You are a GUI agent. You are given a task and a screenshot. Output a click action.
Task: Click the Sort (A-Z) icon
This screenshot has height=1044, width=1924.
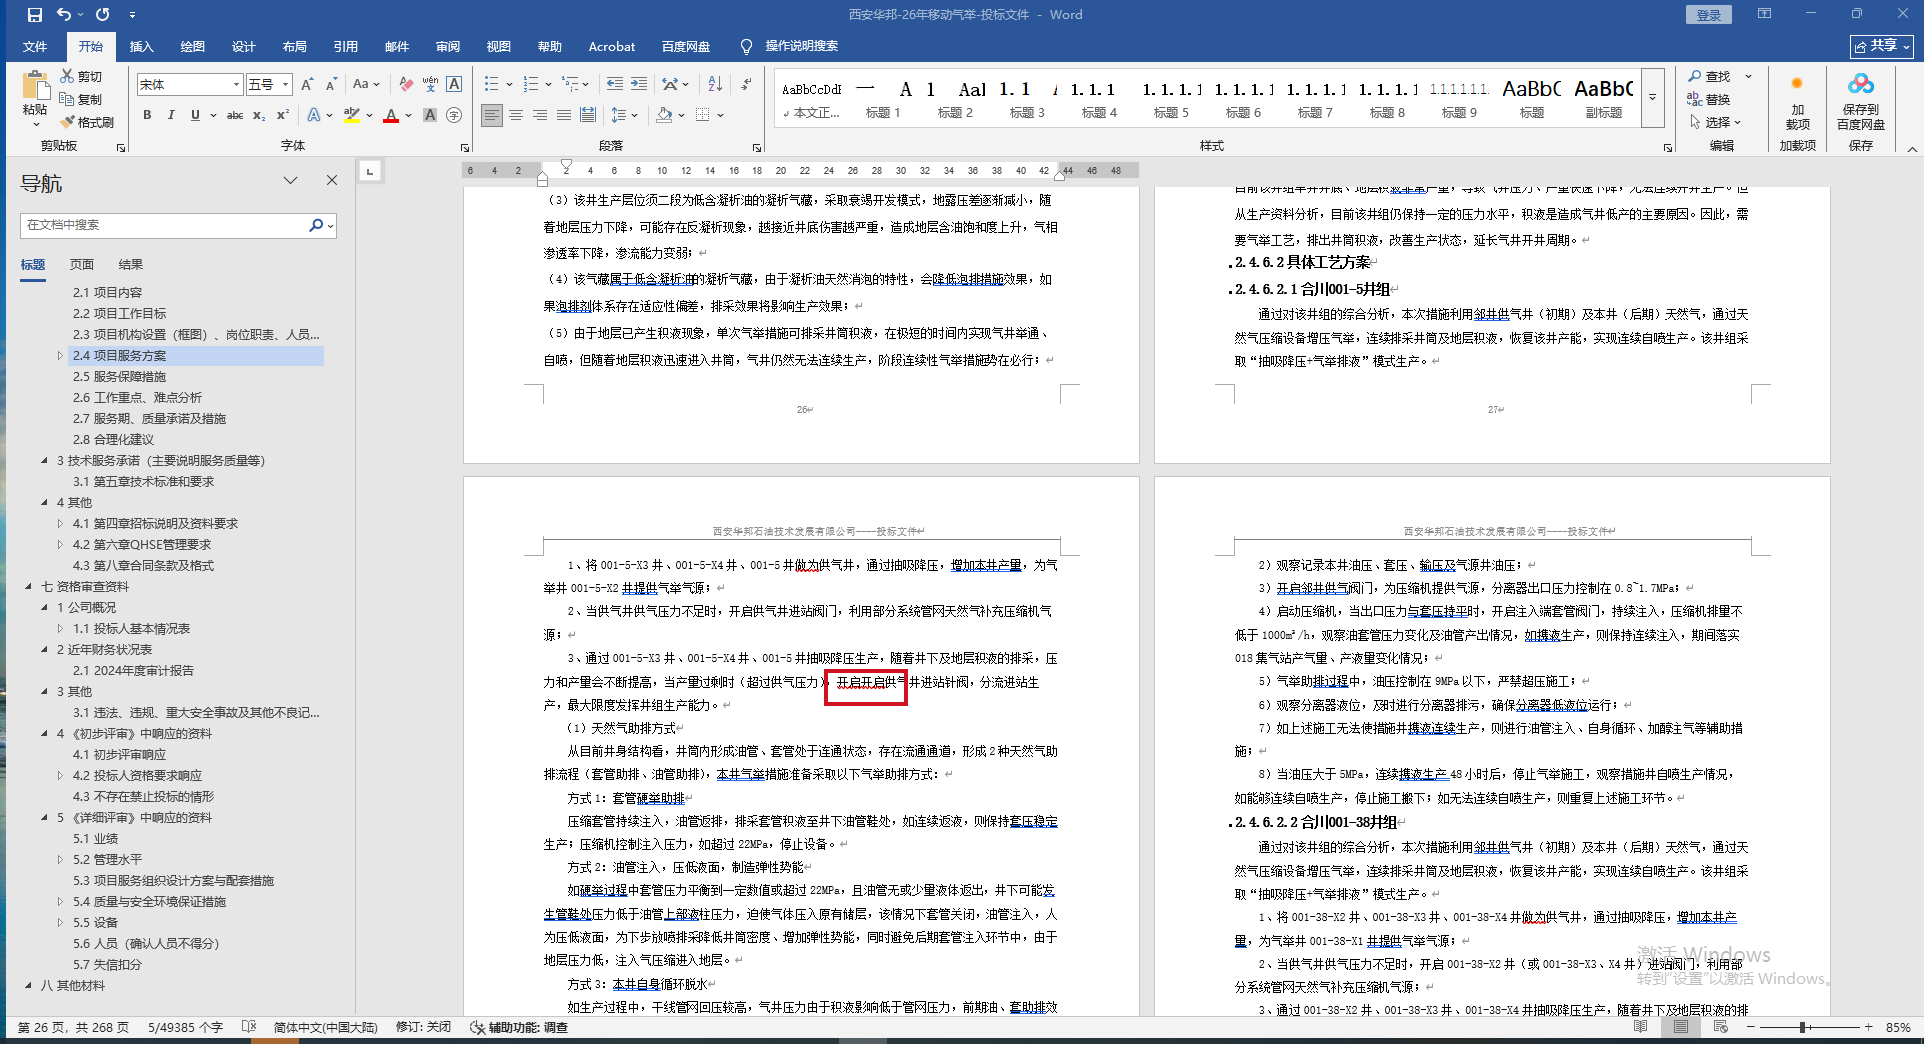pyautogui.click(x=715, y=84)
